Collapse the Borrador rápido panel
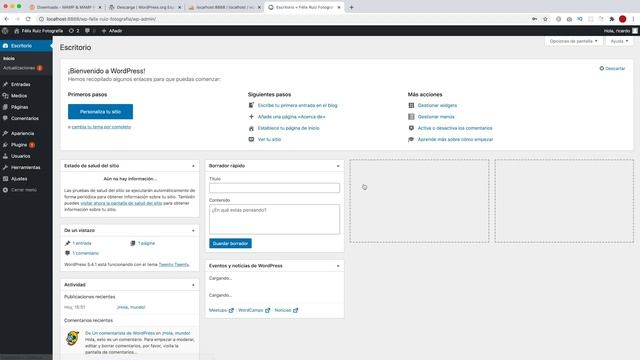640x360 pixels. click(338, 166)
